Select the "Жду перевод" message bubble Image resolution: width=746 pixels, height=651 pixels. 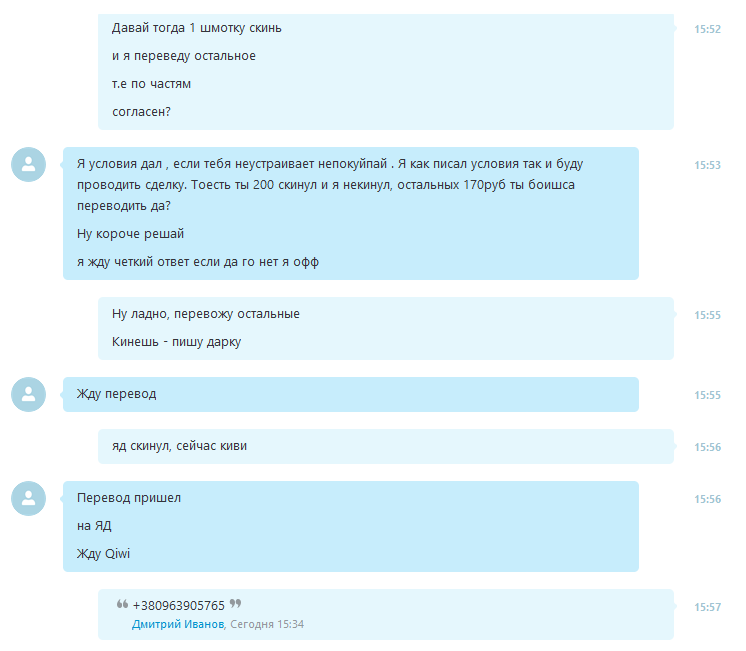[351, 395]
